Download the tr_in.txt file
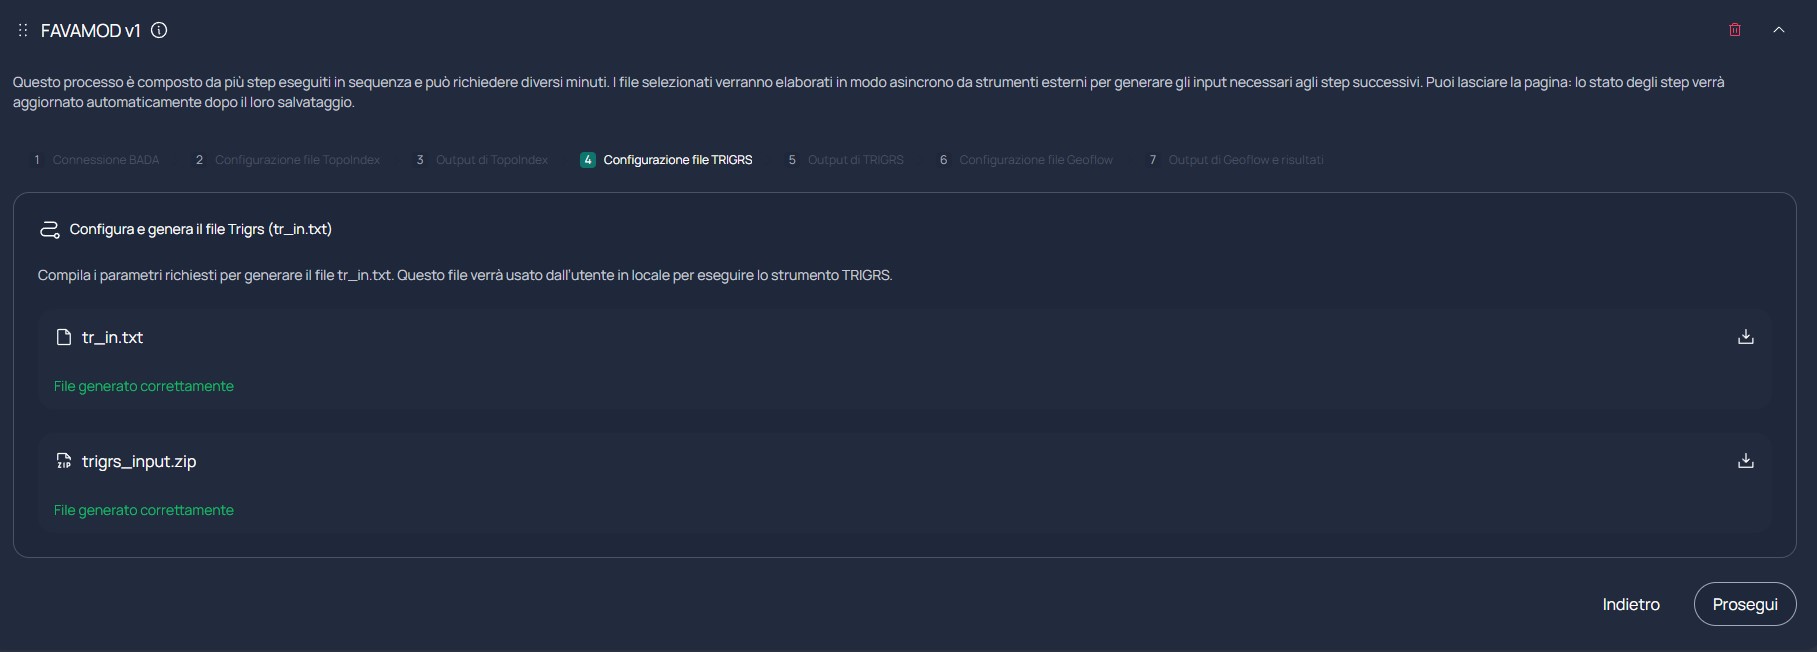 [1746, 337]
